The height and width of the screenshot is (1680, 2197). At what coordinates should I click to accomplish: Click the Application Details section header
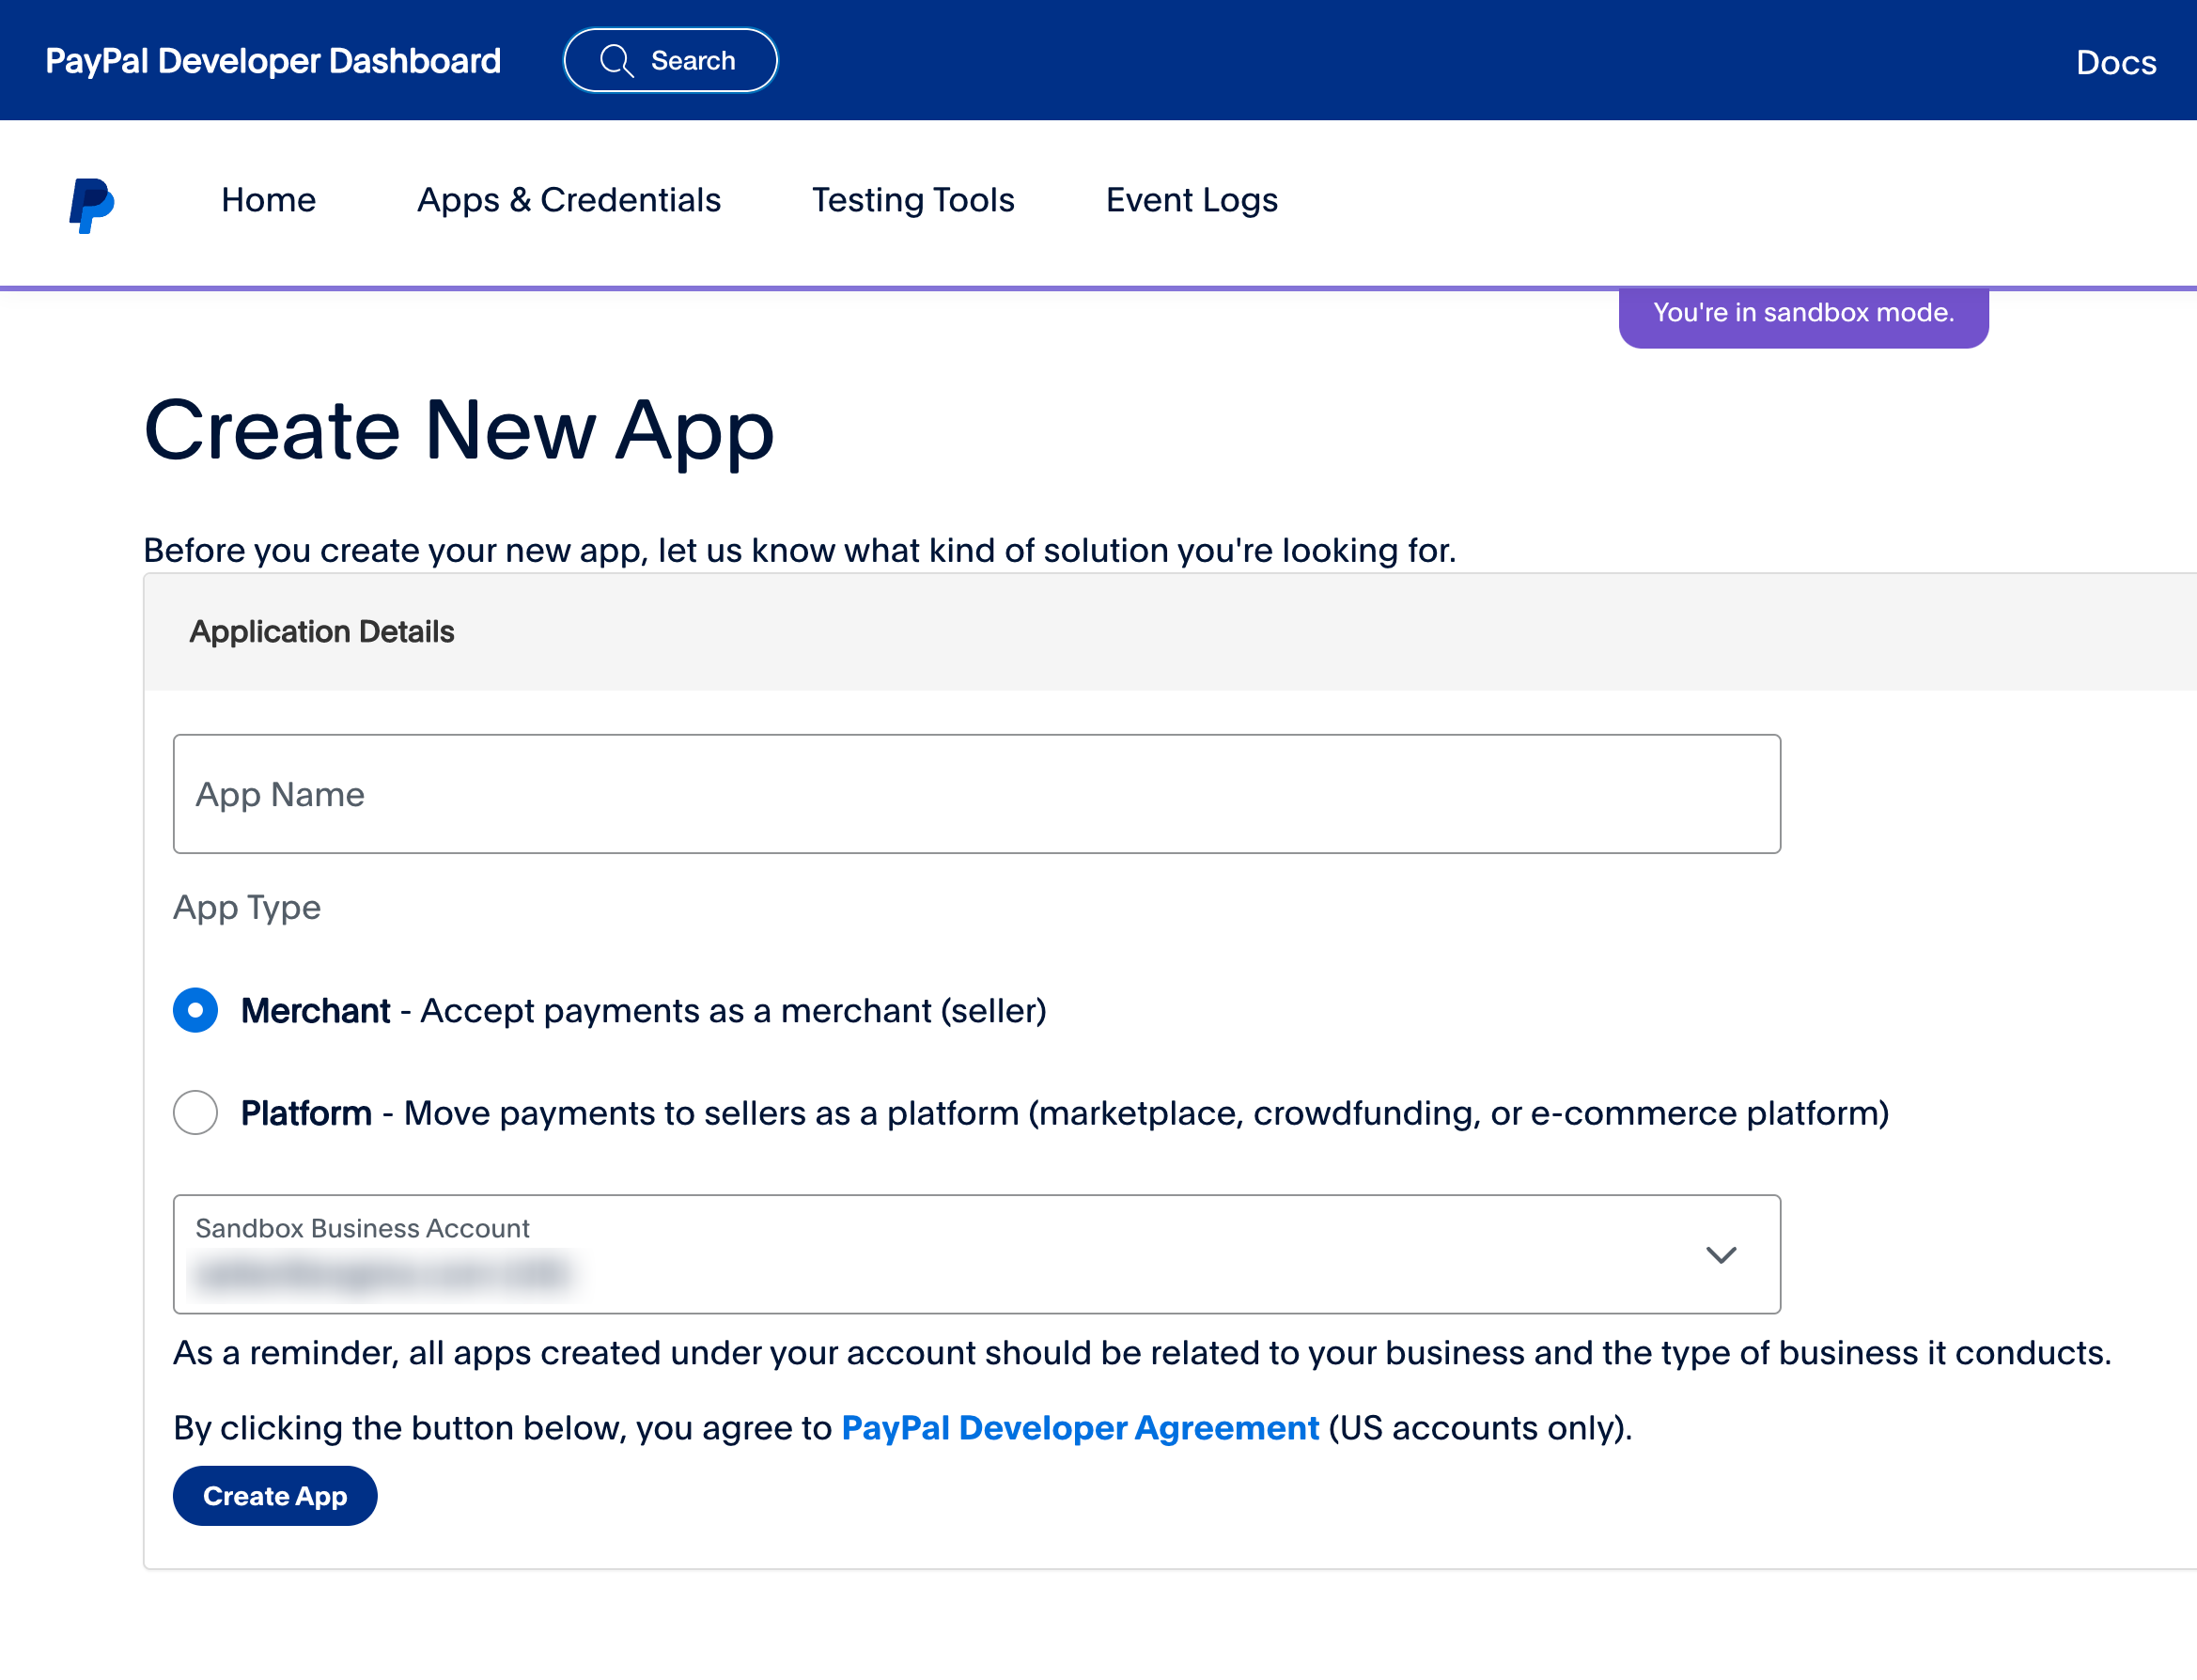[322, 632]
